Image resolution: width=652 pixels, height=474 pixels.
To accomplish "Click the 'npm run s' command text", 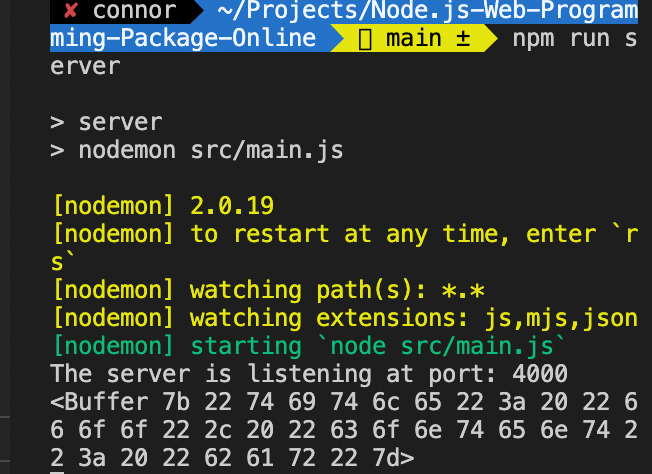I will coord(575,38).
